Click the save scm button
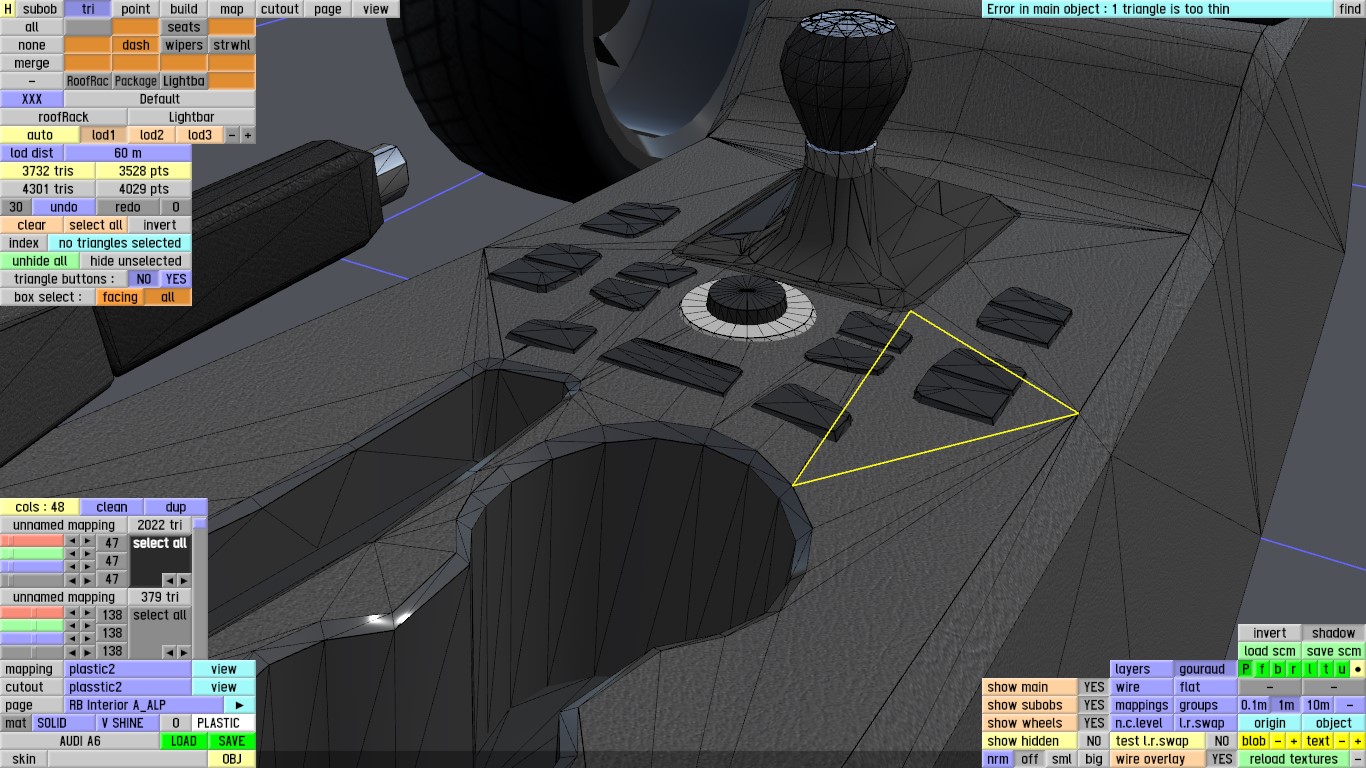 click(x=1334, y=651)
